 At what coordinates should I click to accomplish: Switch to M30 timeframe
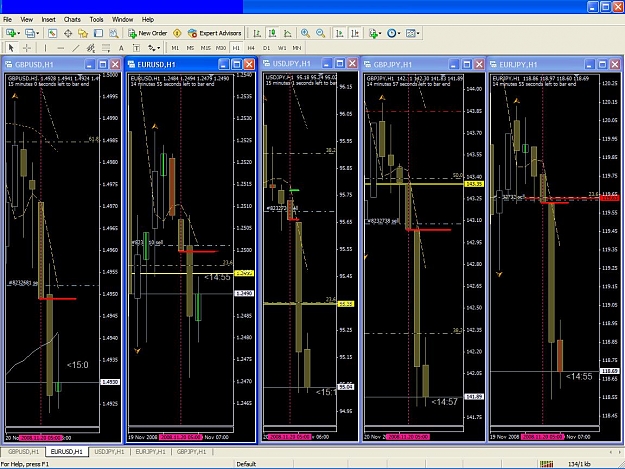coord(221,48)
